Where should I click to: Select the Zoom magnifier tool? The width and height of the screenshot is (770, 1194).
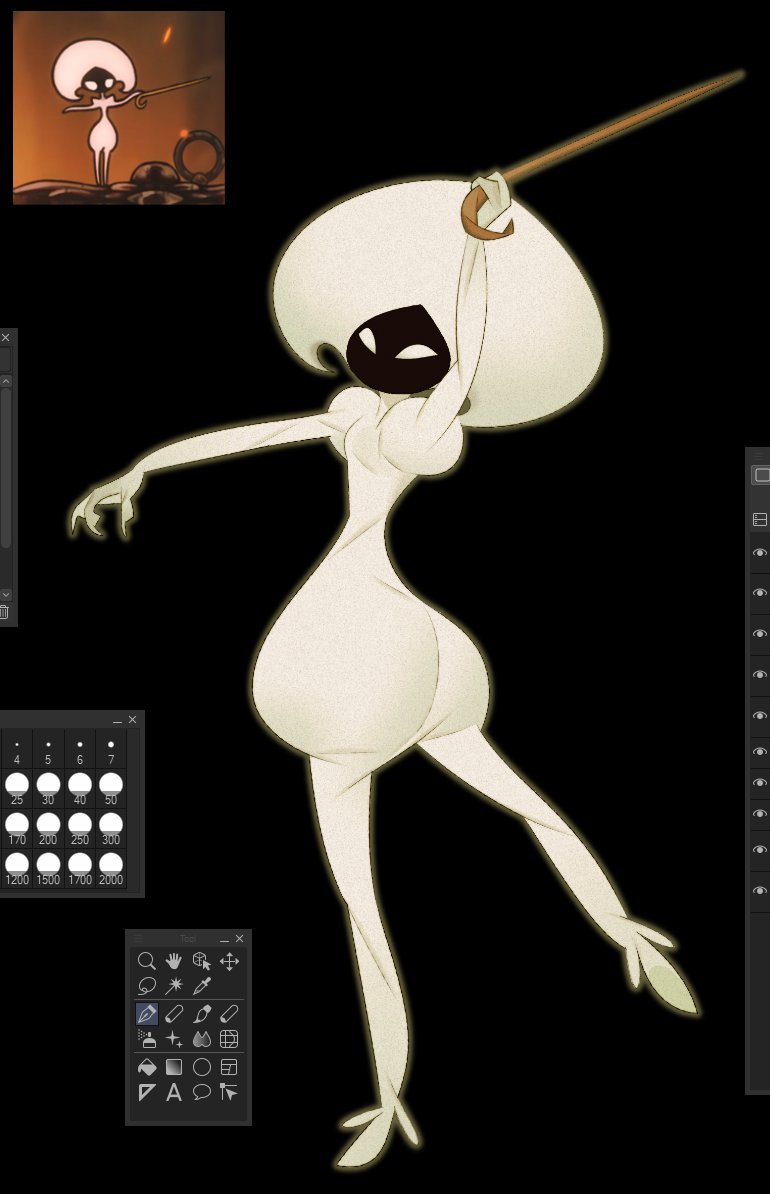click(146, 961)
